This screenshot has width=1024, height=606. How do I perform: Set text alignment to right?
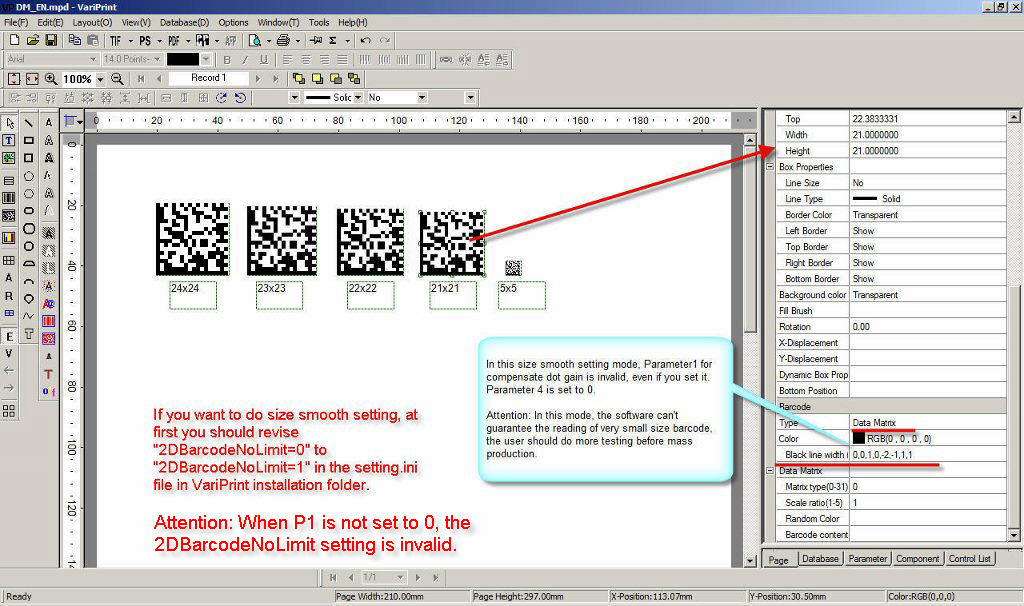click(324, 59)
